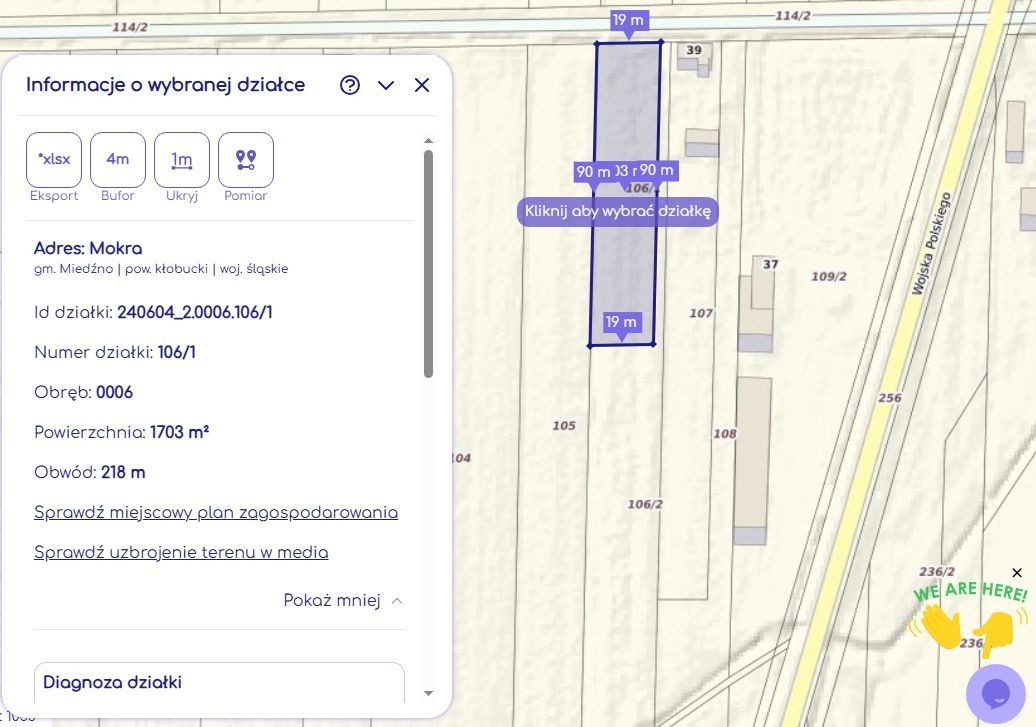Close the parcel information panel

[422, 85]
